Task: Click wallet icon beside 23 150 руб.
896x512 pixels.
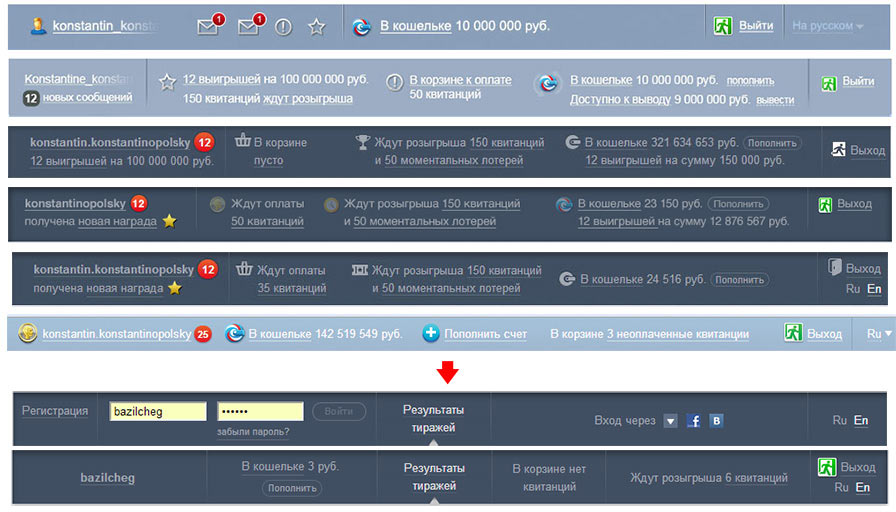Action: pyautogui.click(x=564, y=204)
